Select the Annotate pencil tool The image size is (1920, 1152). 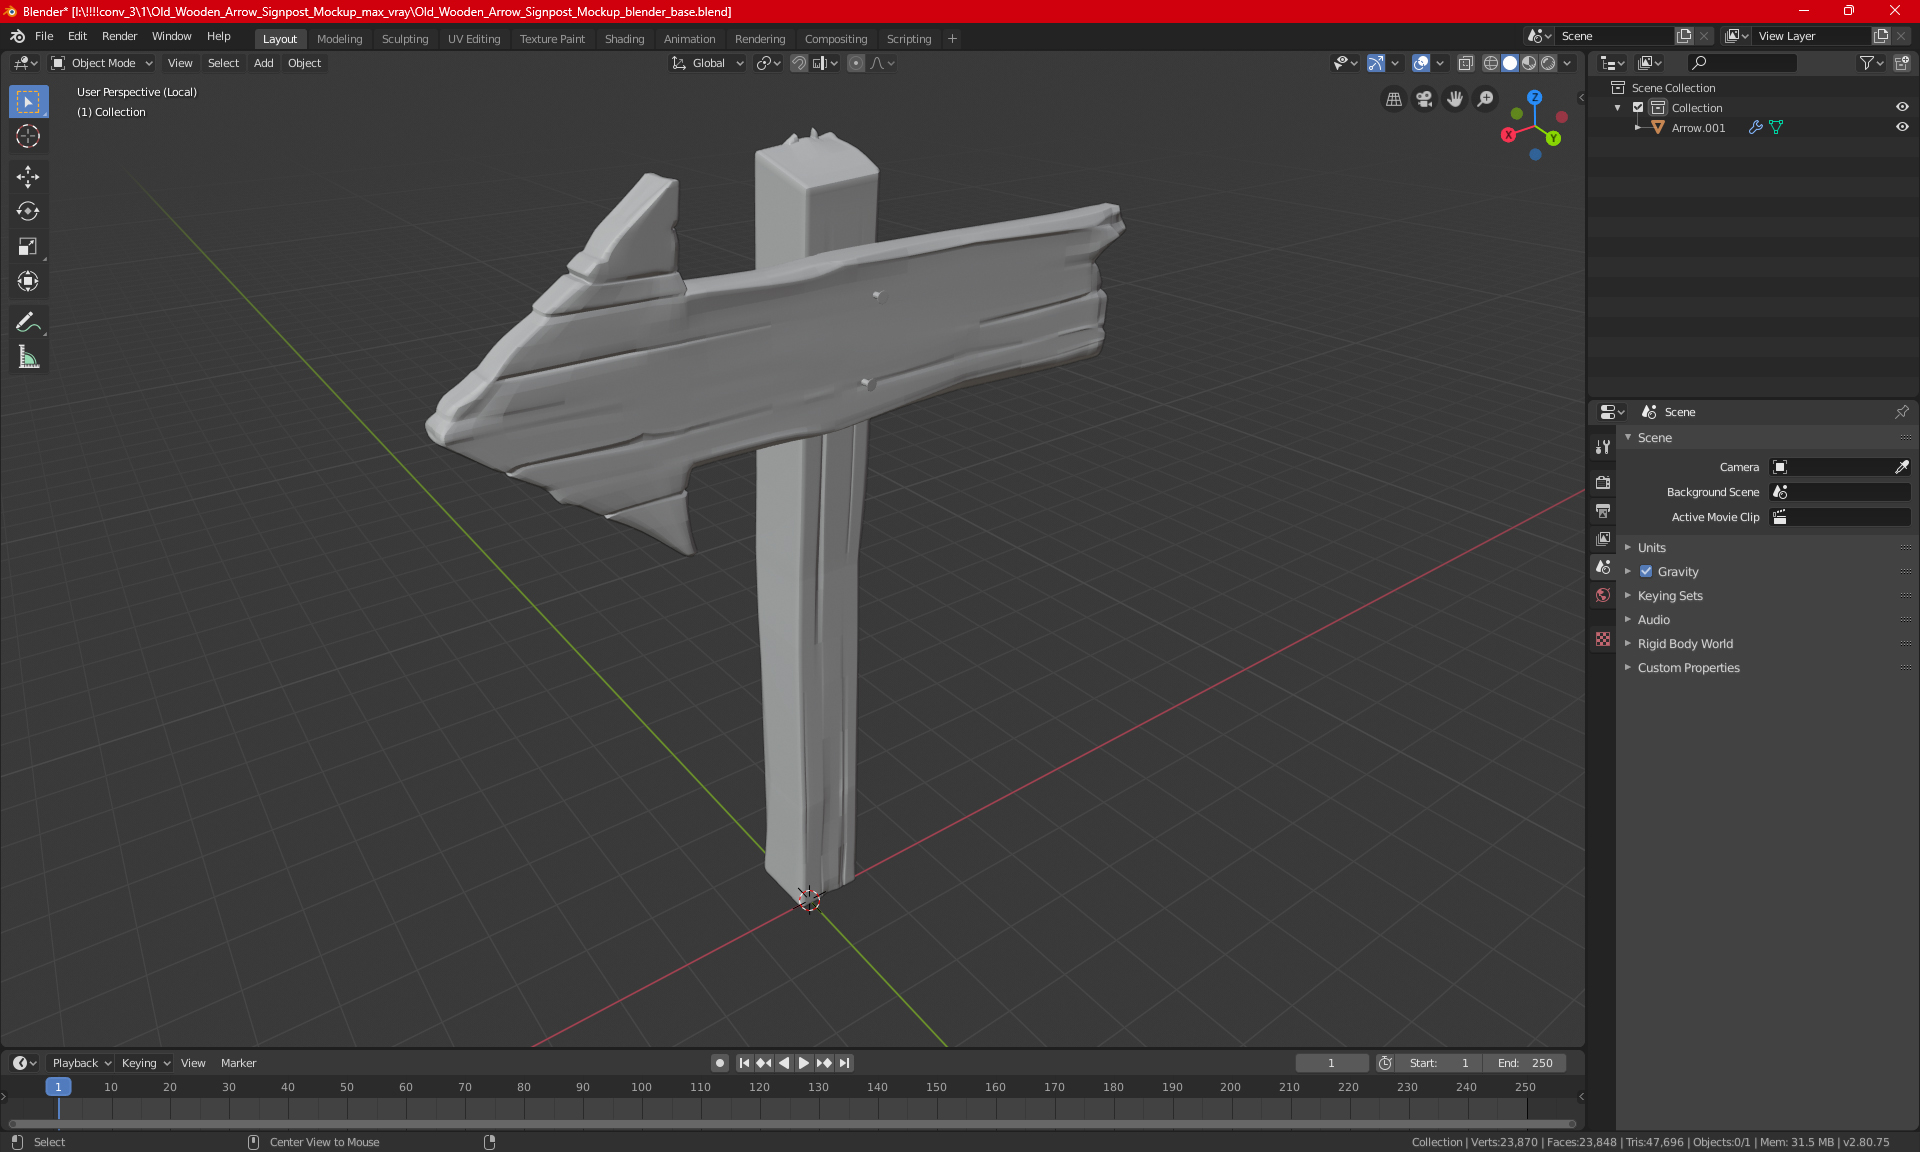[28, 322]
